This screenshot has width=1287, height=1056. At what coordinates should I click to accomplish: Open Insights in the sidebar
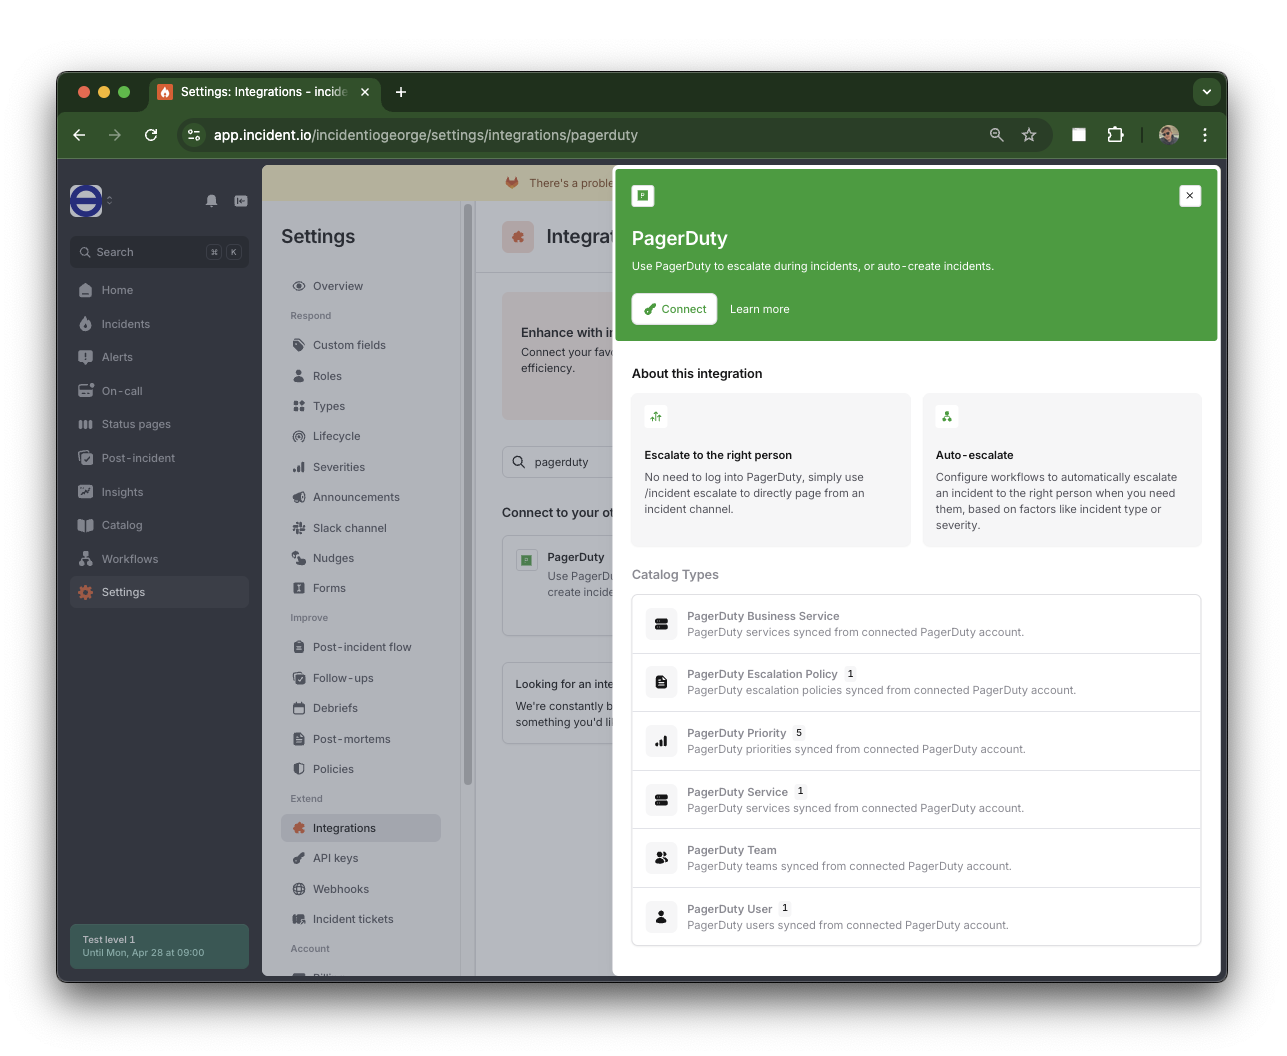160,492
